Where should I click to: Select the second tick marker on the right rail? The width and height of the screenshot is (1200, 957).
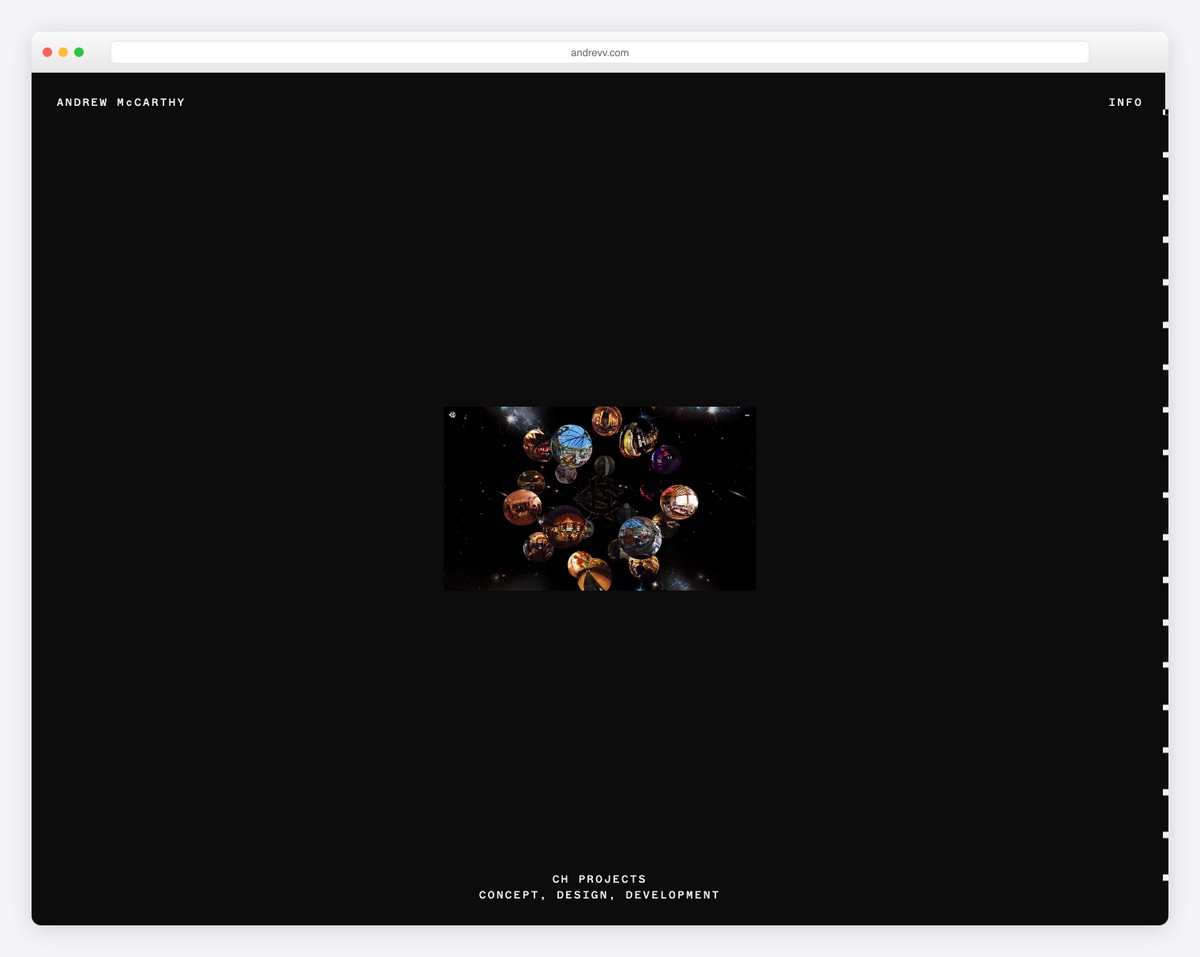point(1165,155)
